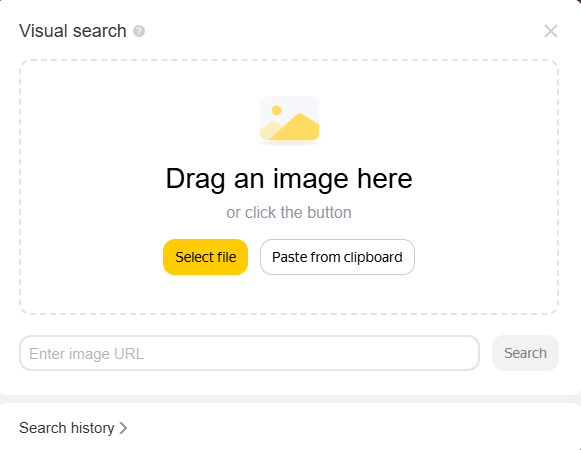581x450 pixels.
Task: Choose the yellow Select file button
Action: (x=205, y=257)
